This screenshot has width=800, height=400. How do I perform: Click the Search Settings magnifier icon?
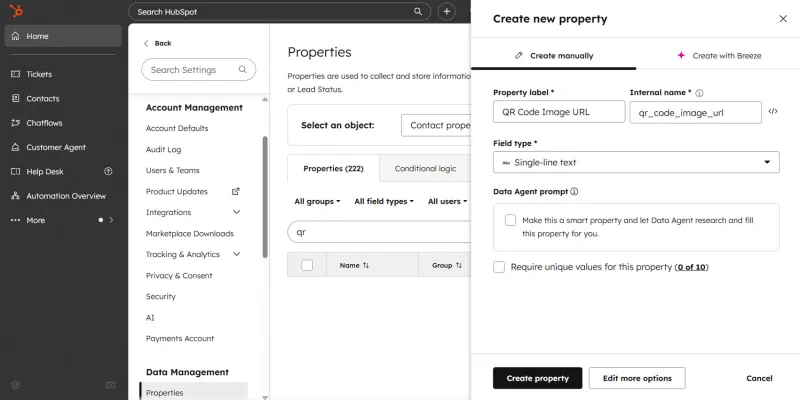pos(242,69)
